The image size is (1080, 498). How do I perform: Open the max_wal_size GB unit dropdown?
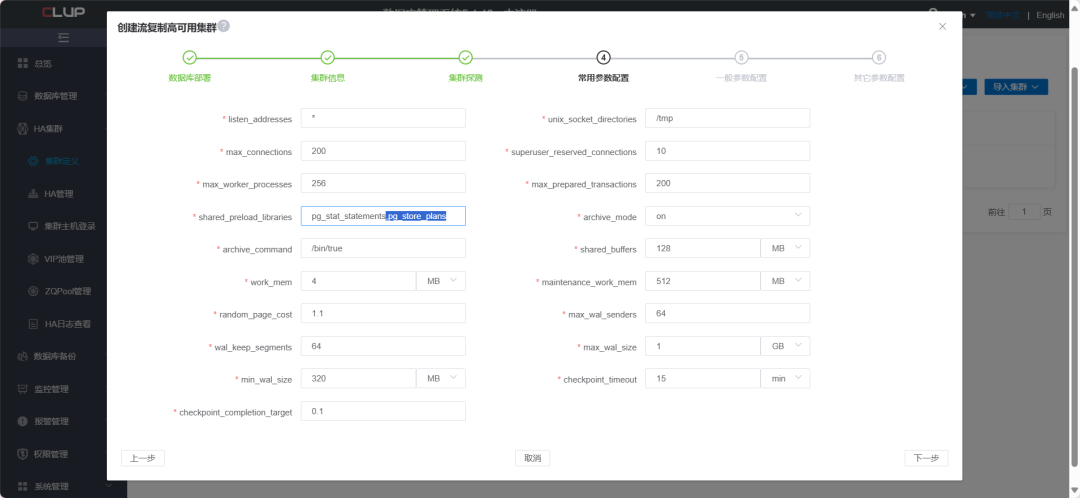(x=785, y=346)
